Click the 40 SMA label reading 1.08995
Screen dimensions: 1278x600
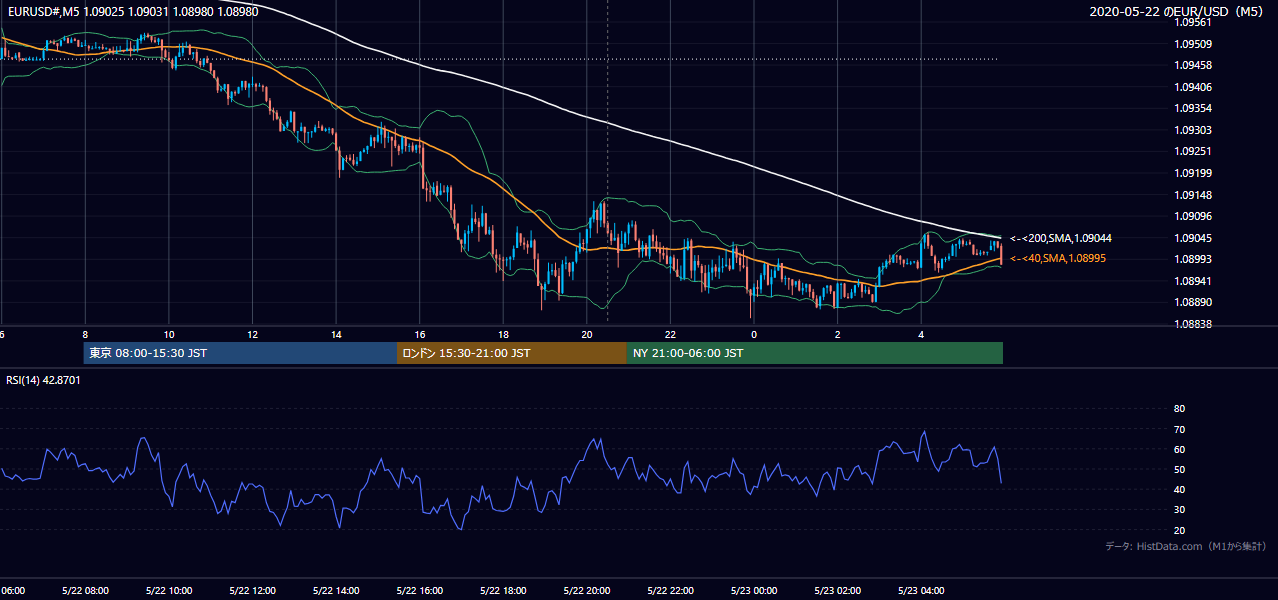[x=1057, y=258]
